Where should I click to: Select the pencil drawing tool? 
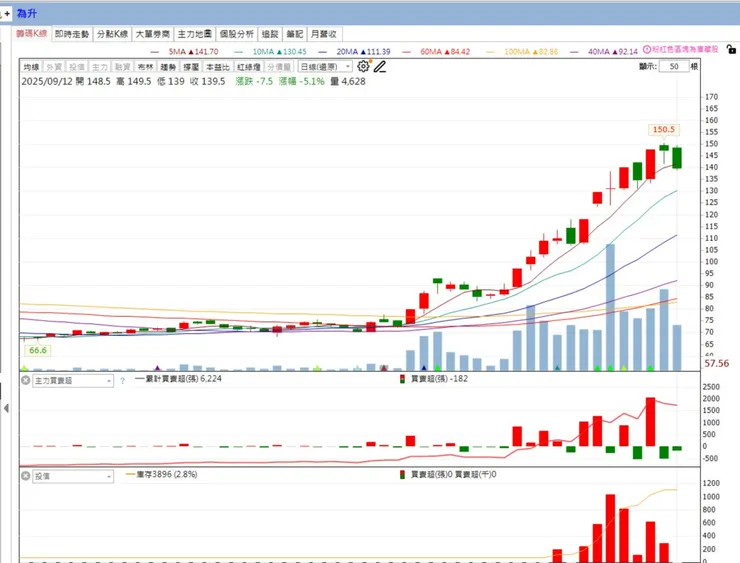point(380,67)
